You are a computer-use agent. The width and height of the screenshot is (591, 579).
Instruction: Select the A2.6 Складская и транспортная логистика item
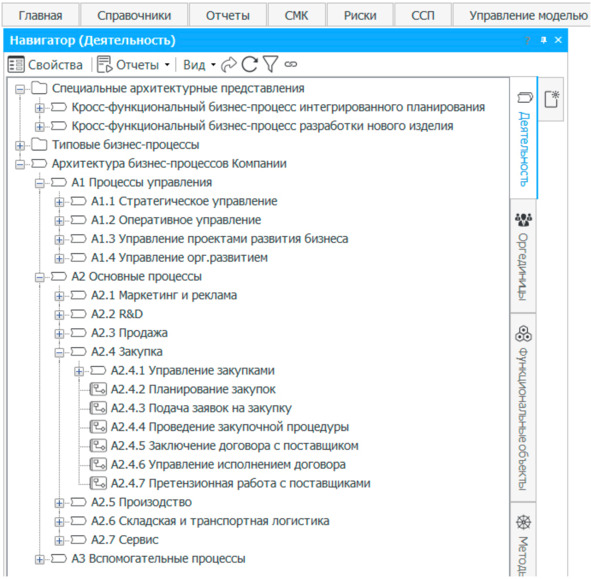(210, 521)
